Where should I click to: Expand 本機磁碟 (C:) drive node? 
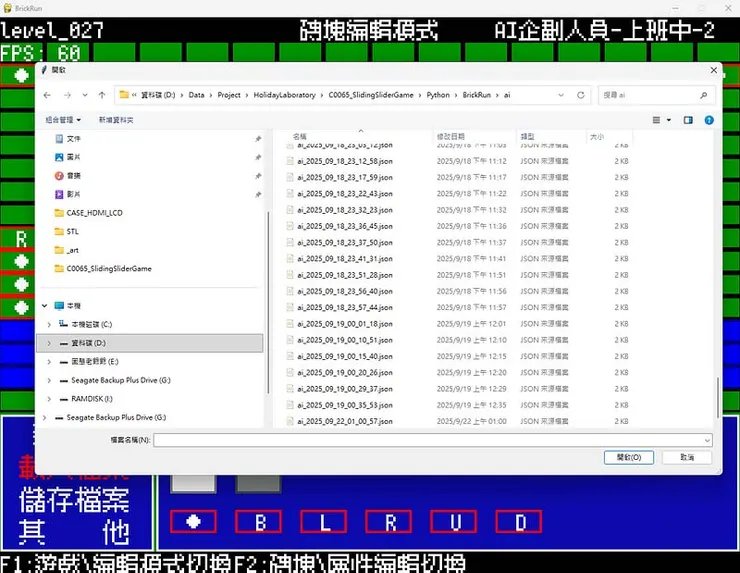pyautogui.click(x=49, y=324)
